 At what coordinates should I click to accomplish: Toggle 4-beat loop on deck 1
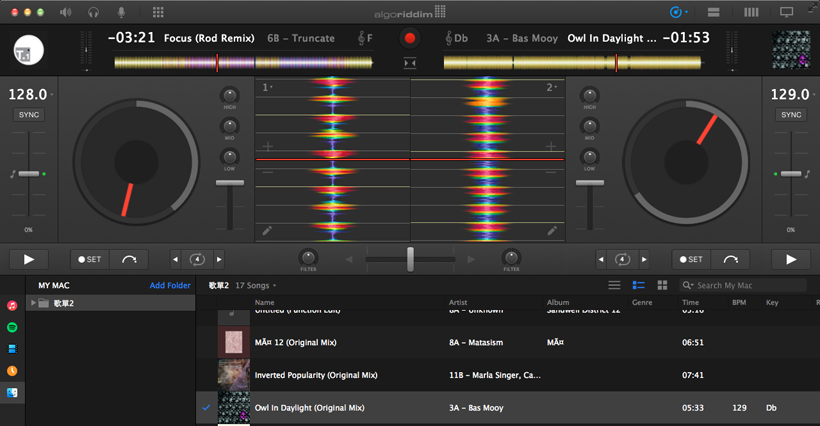tap(197, 259)
